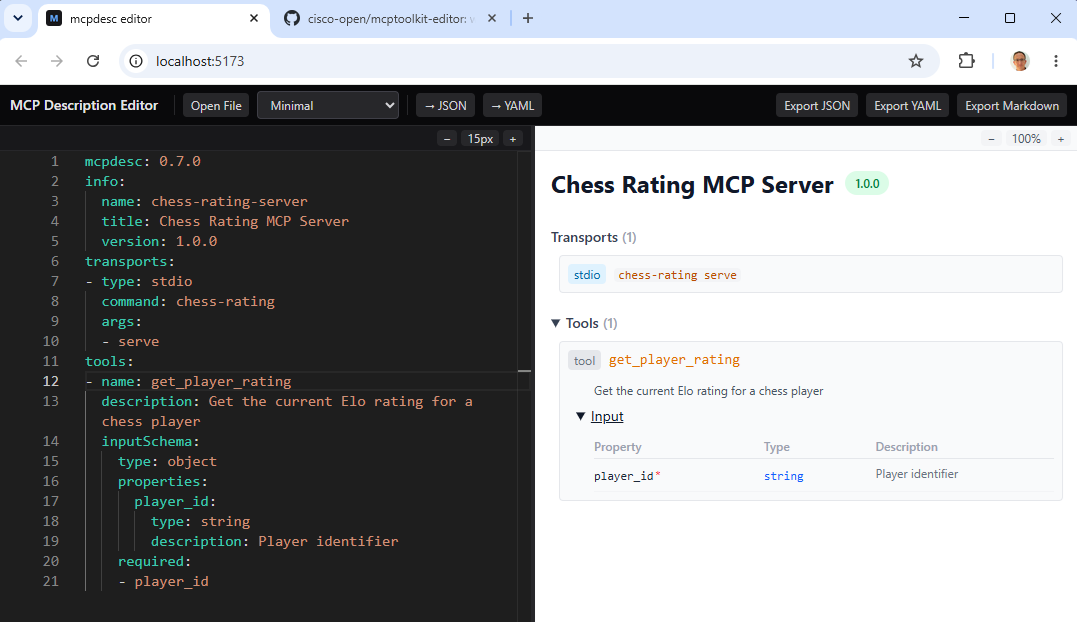The height and width of the screenshot is (622, 1077).
Task: Click line number 12 in gutter
Action: [x=50, y=381]
